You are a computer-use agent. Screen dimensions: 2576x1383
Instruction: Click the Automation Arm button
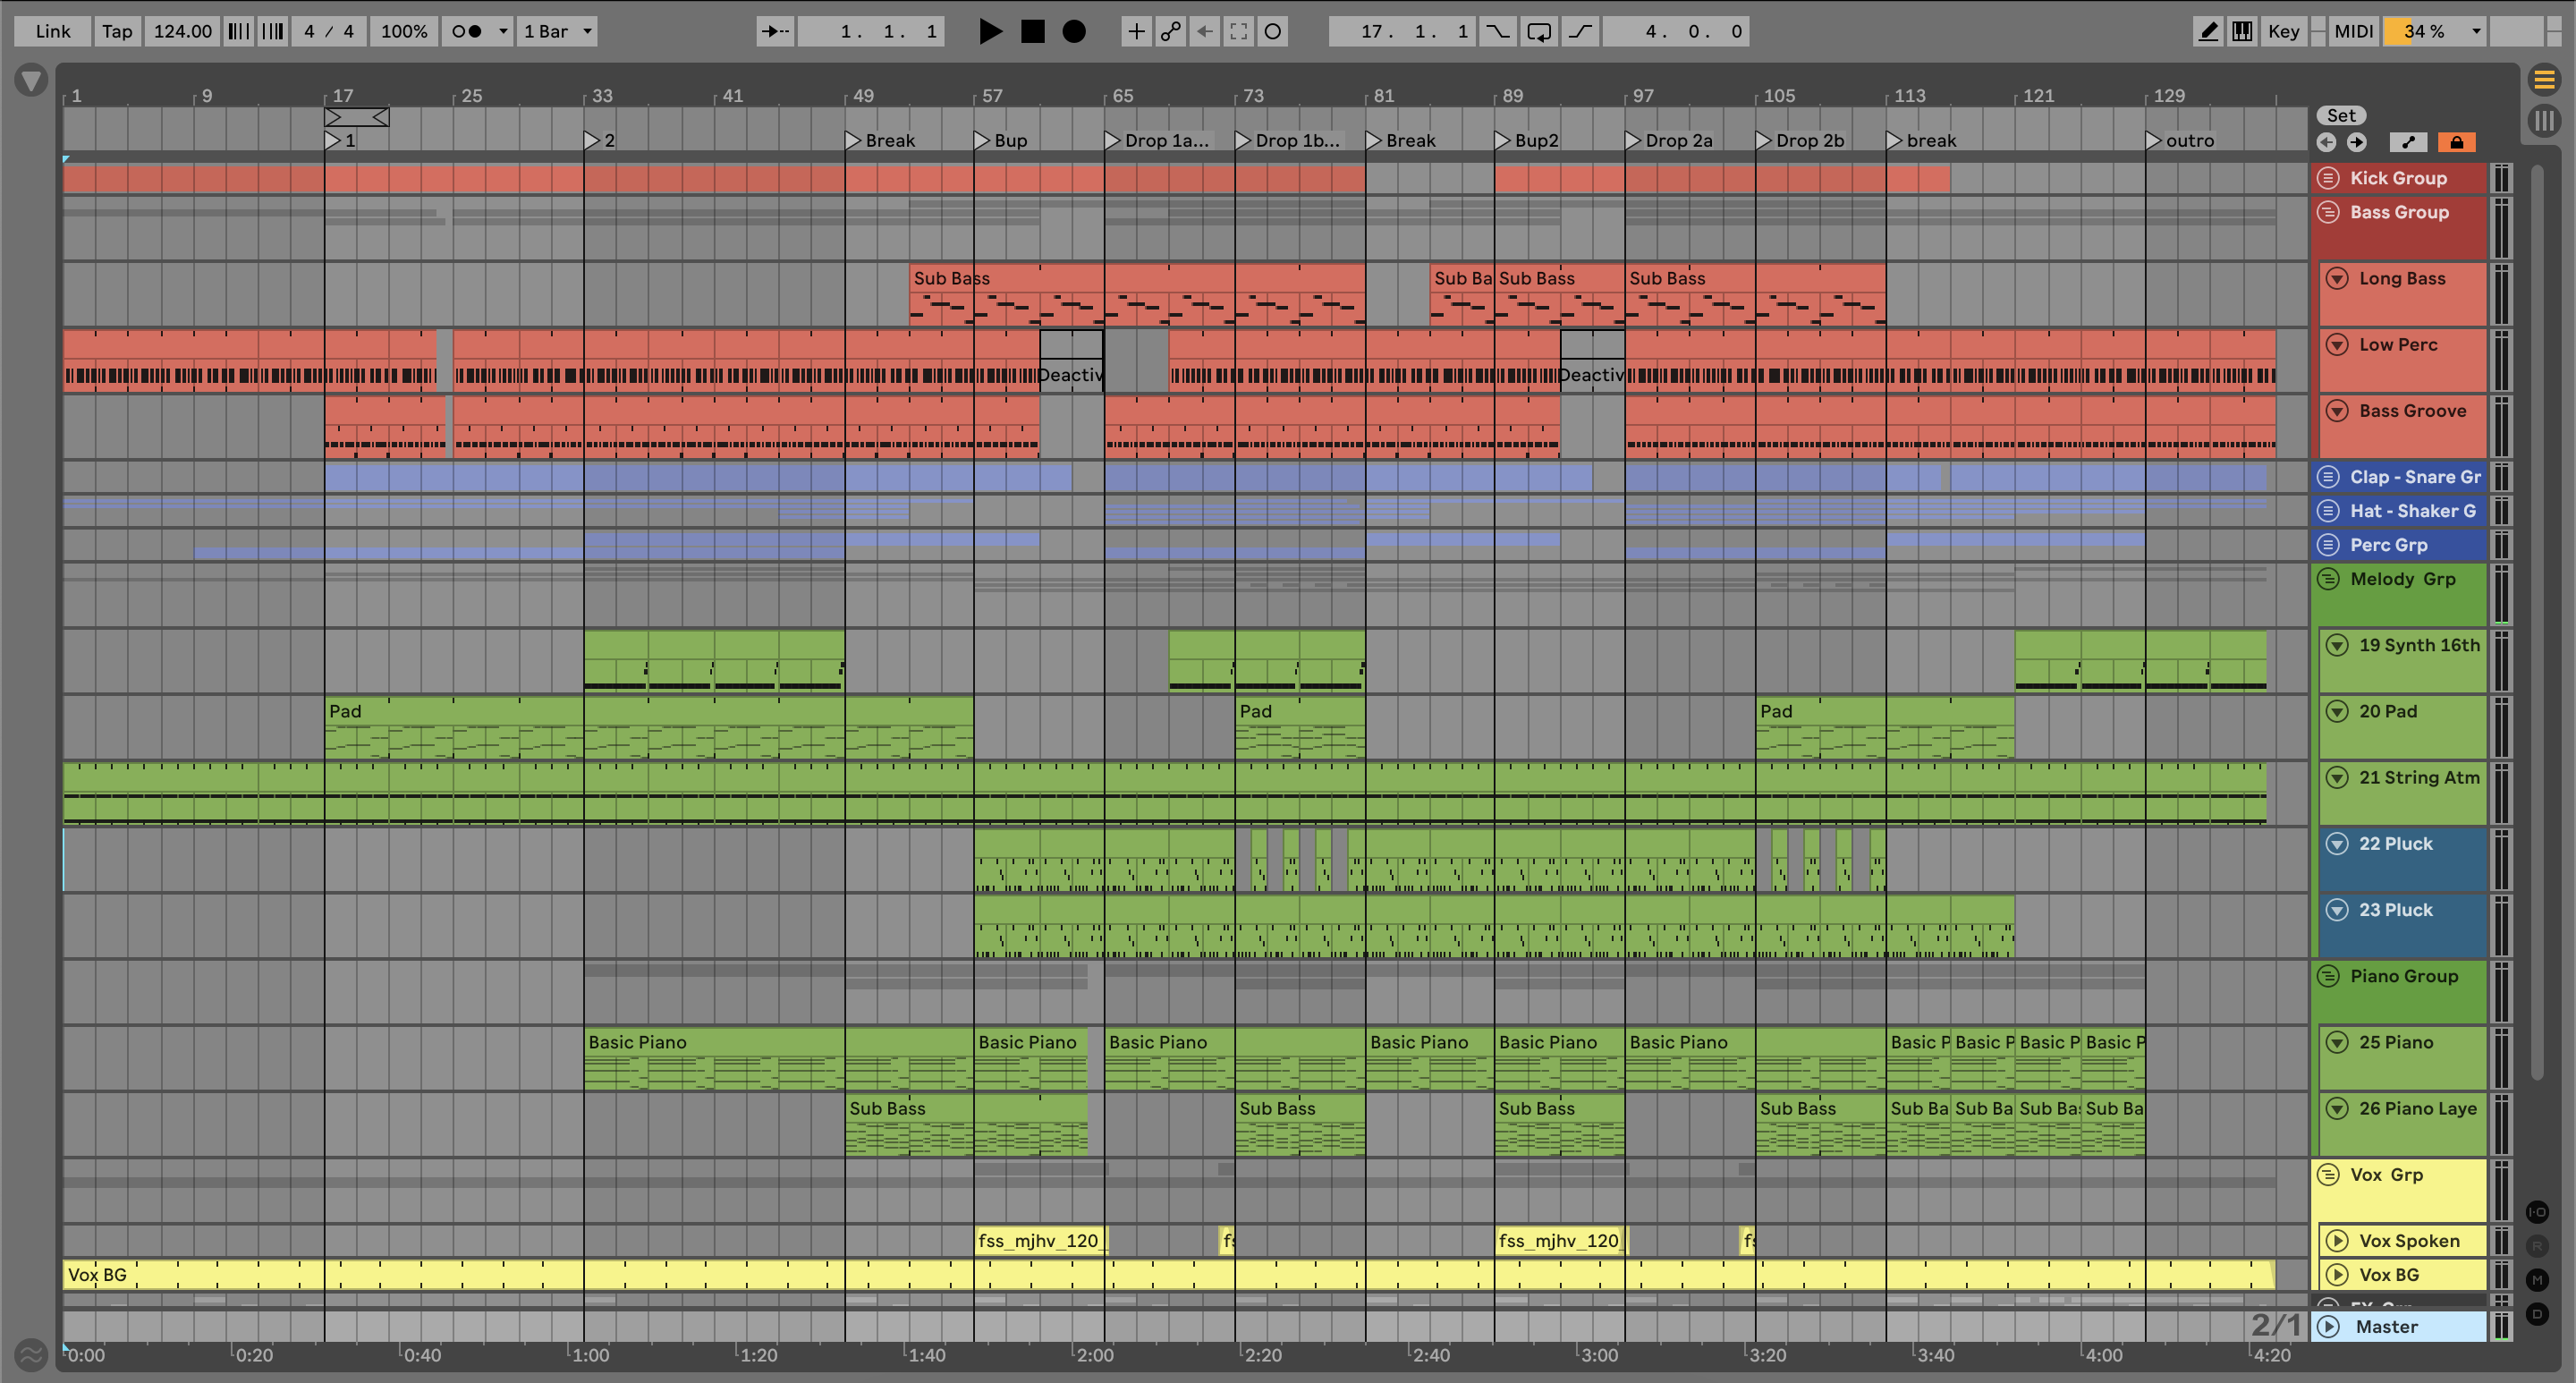1170,31
